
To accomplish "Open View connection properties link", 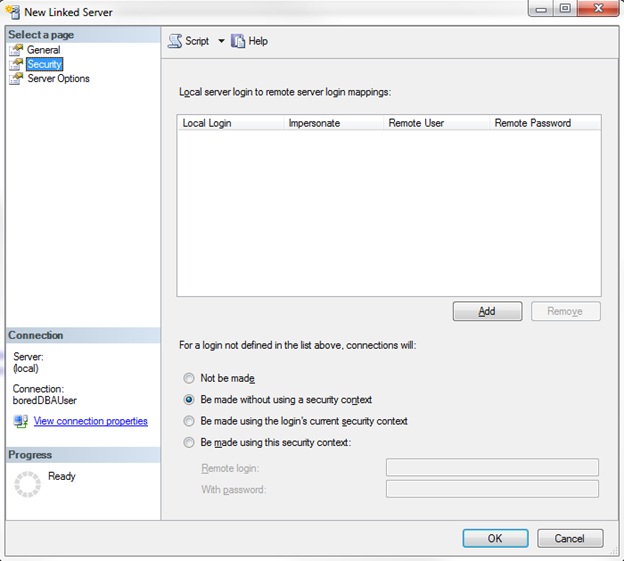I will point(90,421).
